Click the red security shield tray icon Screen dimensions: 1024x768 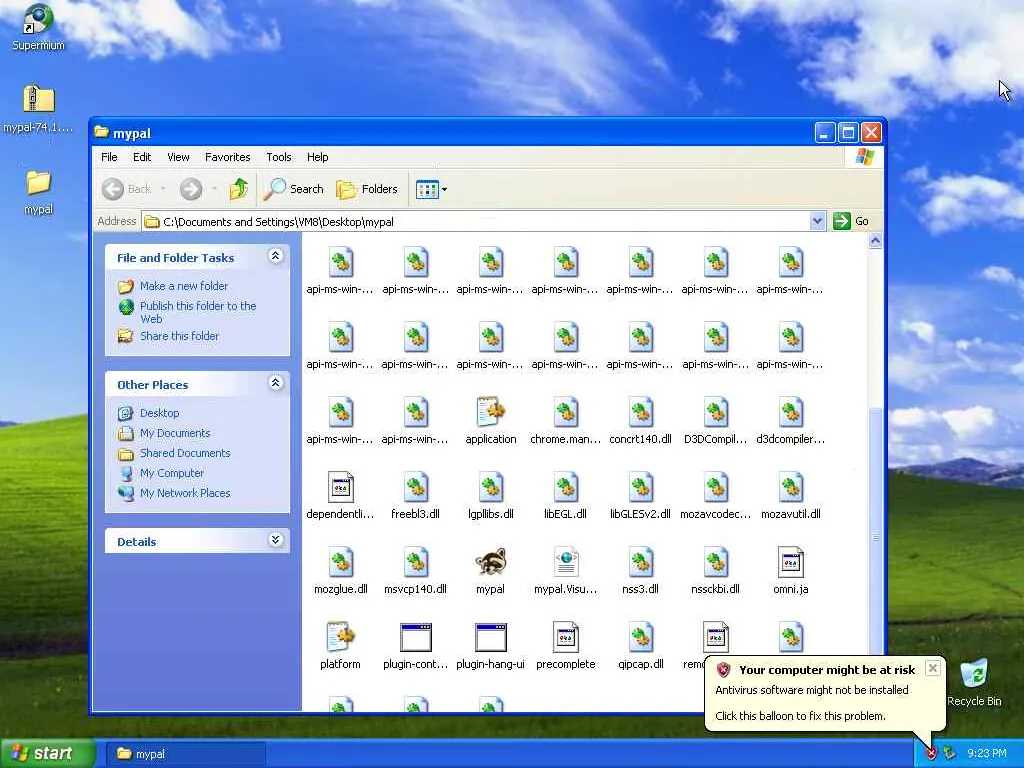click(x=931, y=754)
